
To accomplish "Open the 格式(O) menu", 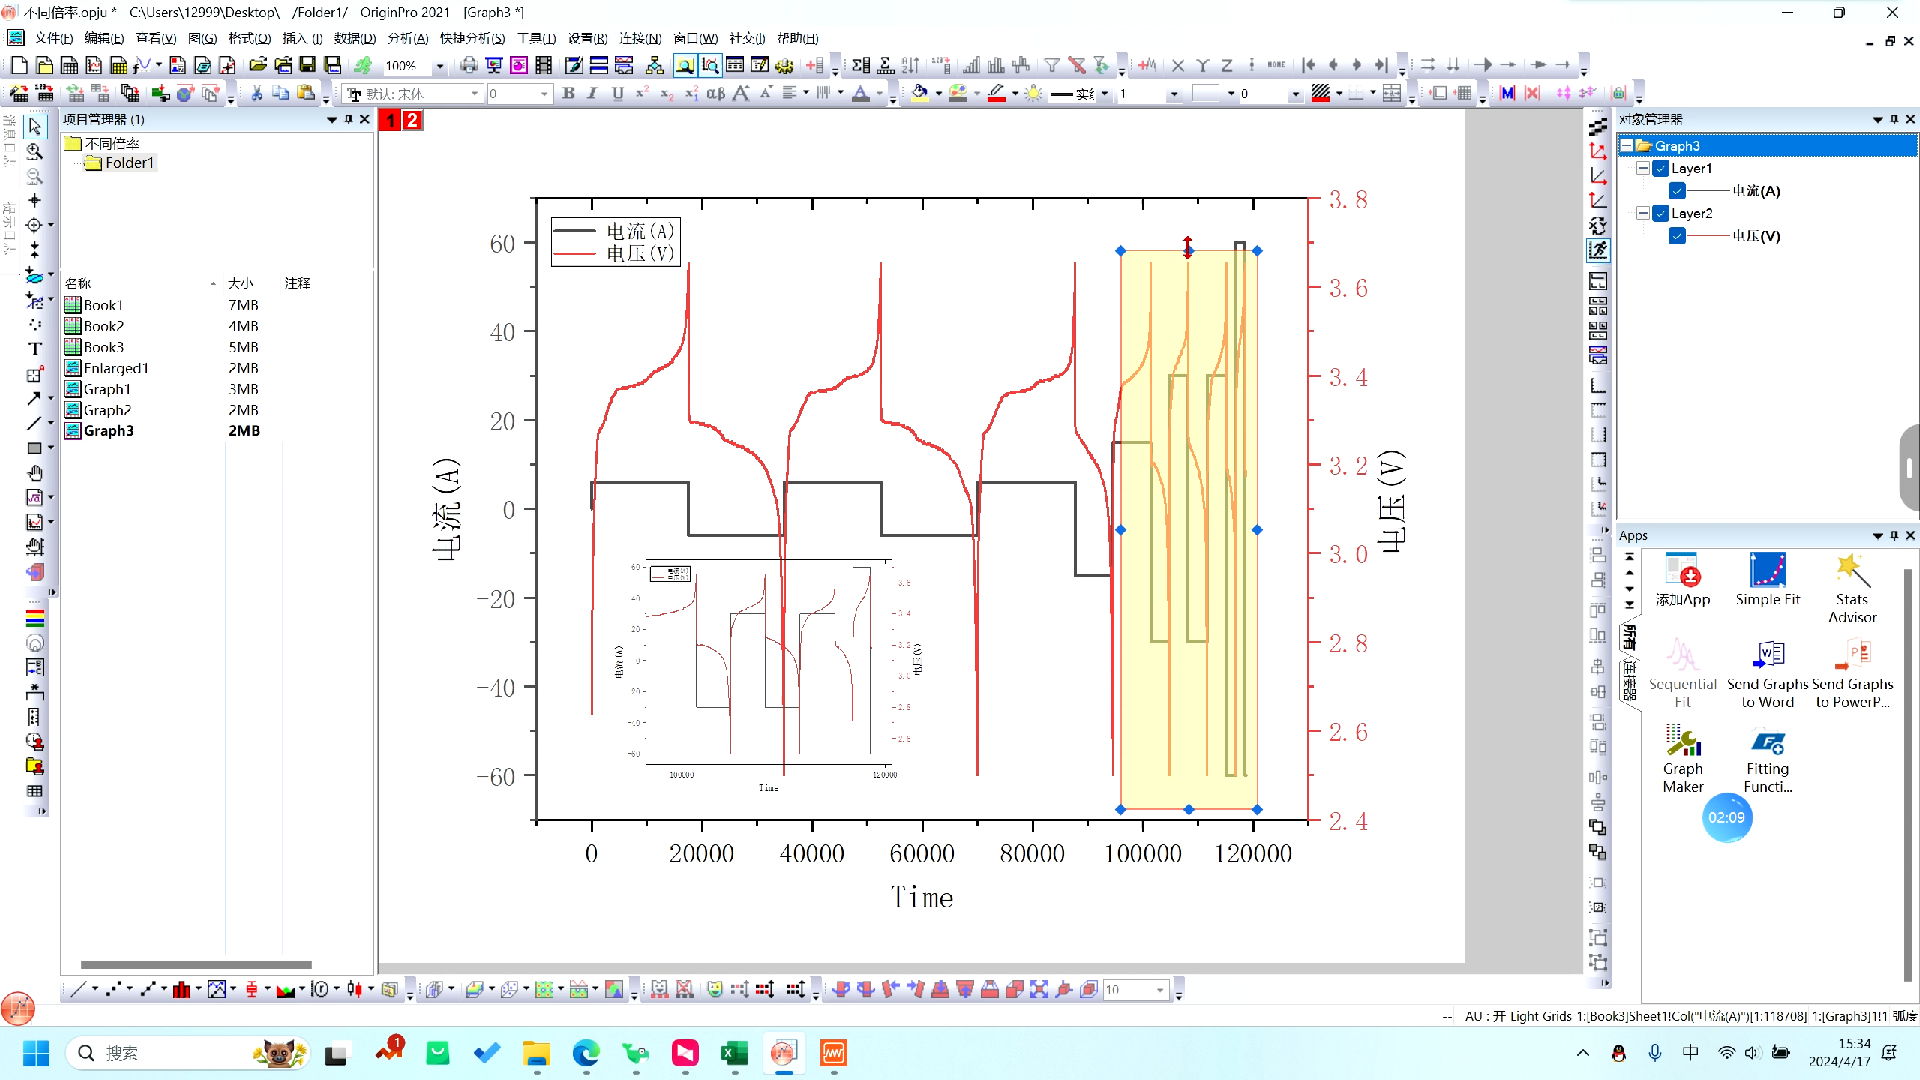I will 249,39.
